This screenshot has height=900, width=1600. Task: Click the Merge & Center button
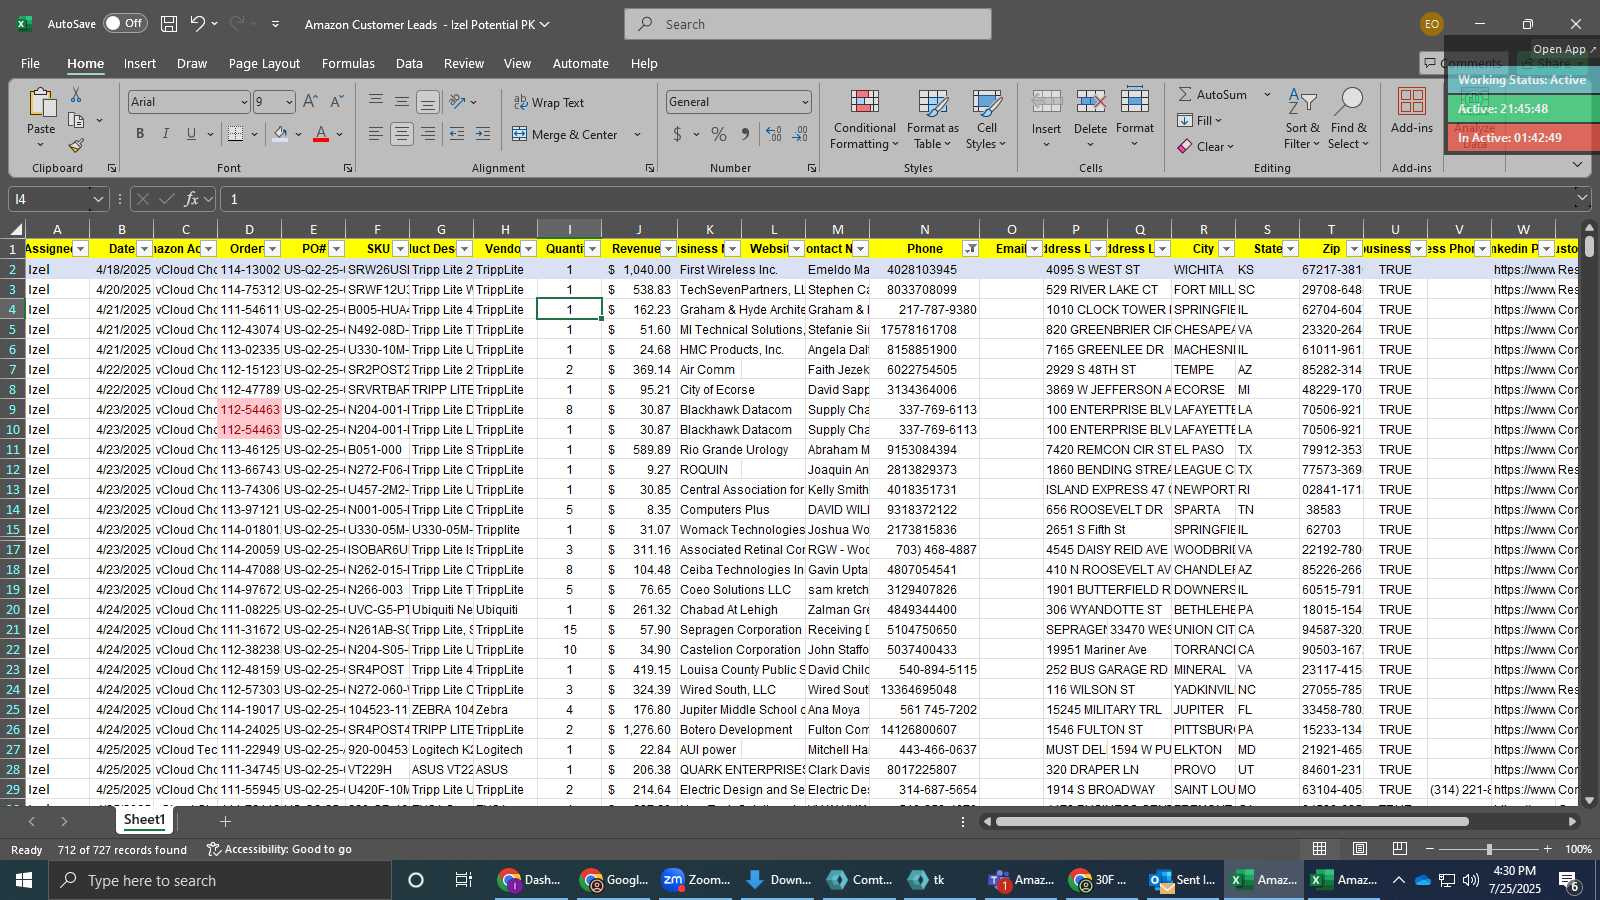(565, 134)
